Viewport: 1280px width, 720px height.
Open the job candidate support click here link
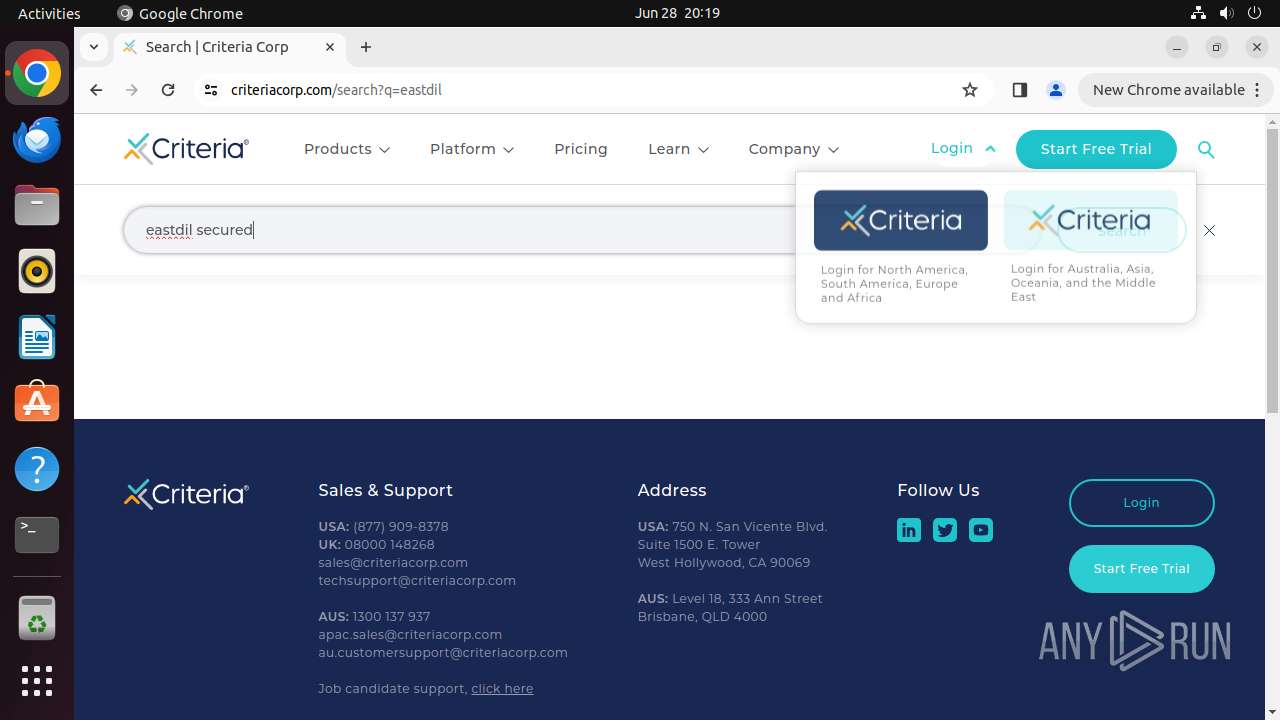tap(502, 688)
